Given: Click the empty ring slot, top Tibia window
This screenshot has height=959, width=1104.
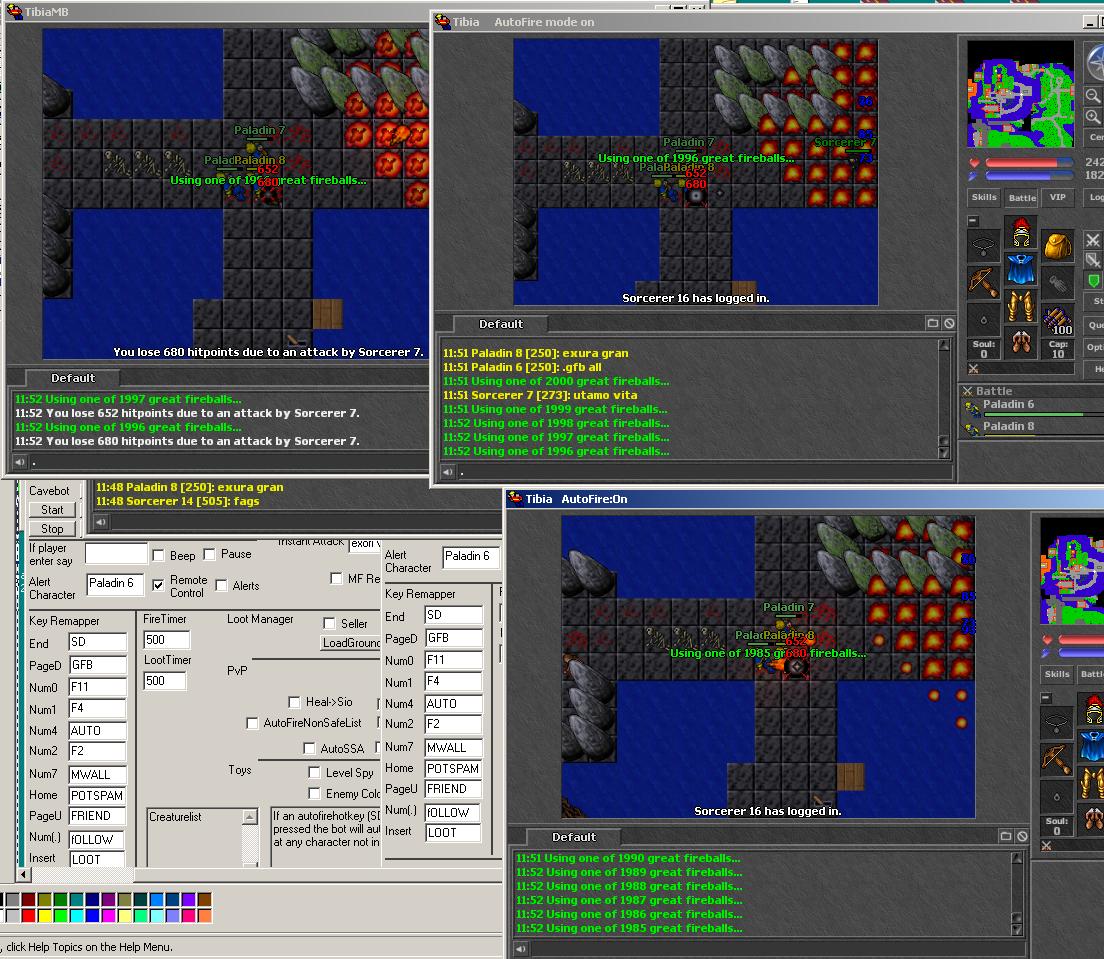Looking at the screenshot, I should [x=984, y=320].
